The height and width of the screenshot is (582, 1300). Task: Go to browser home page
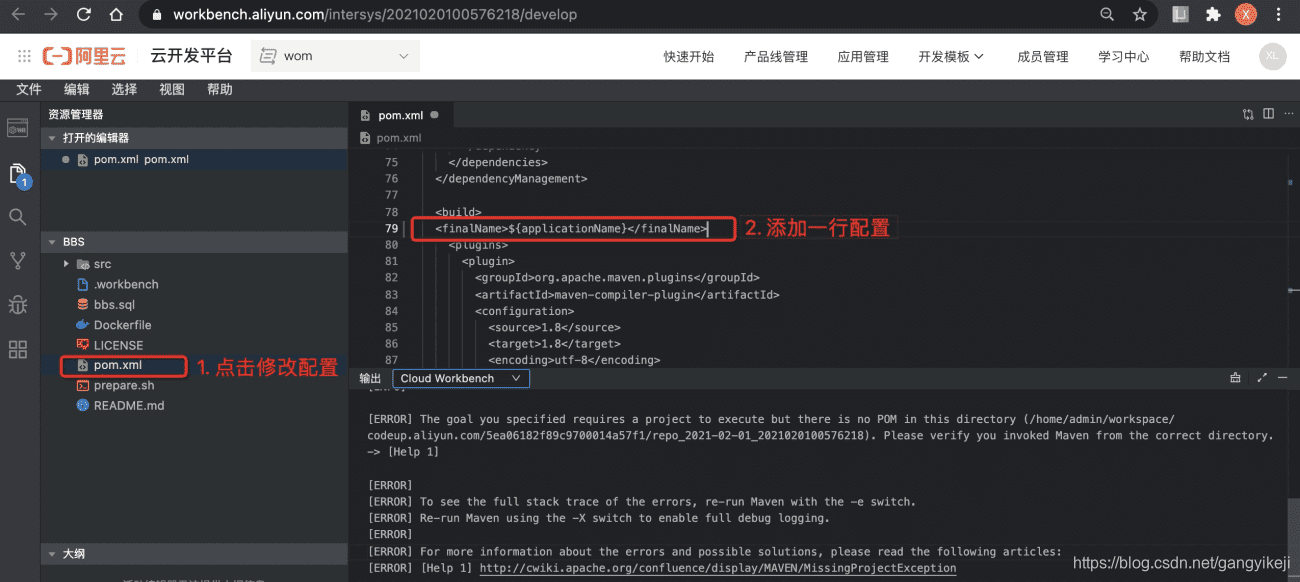tap(116, 15)
